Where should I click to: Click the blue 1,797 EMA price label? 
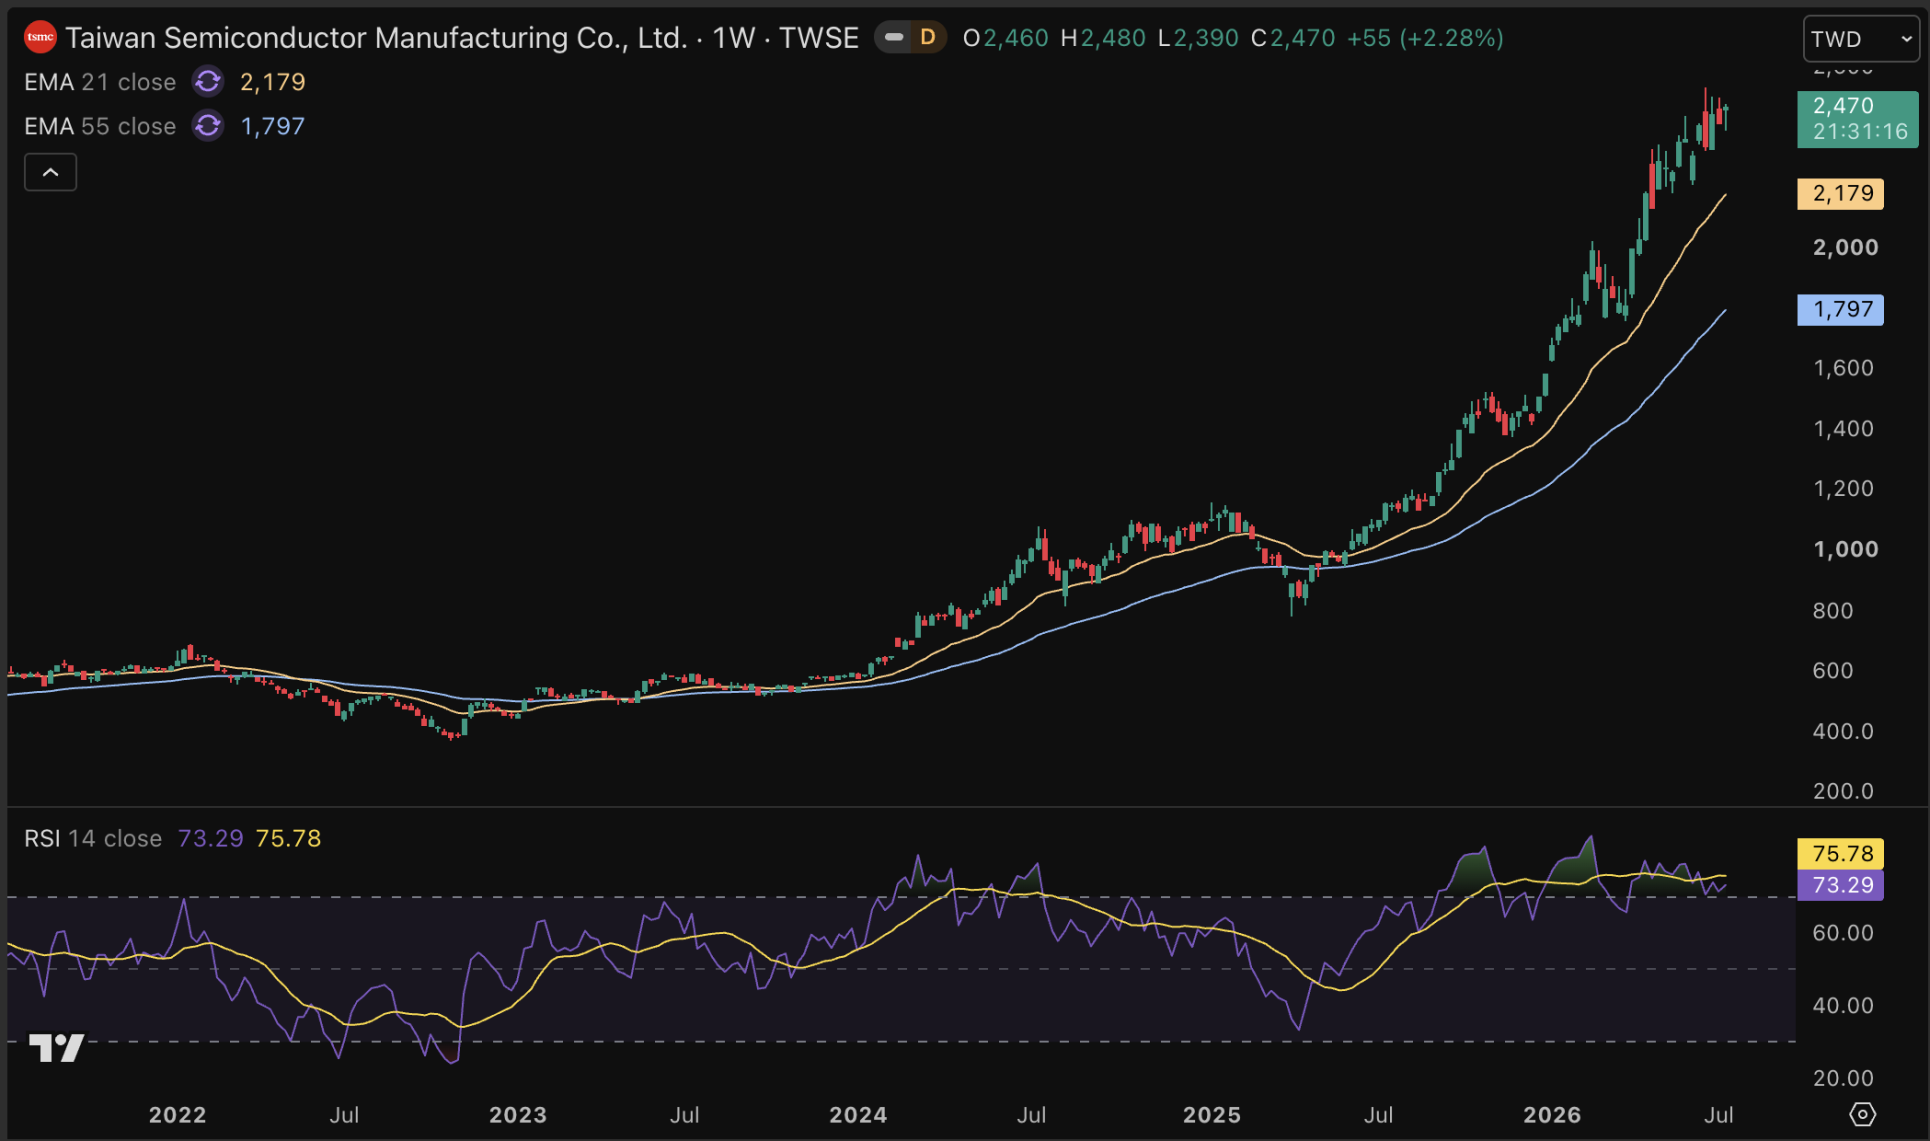(1841, 309)
